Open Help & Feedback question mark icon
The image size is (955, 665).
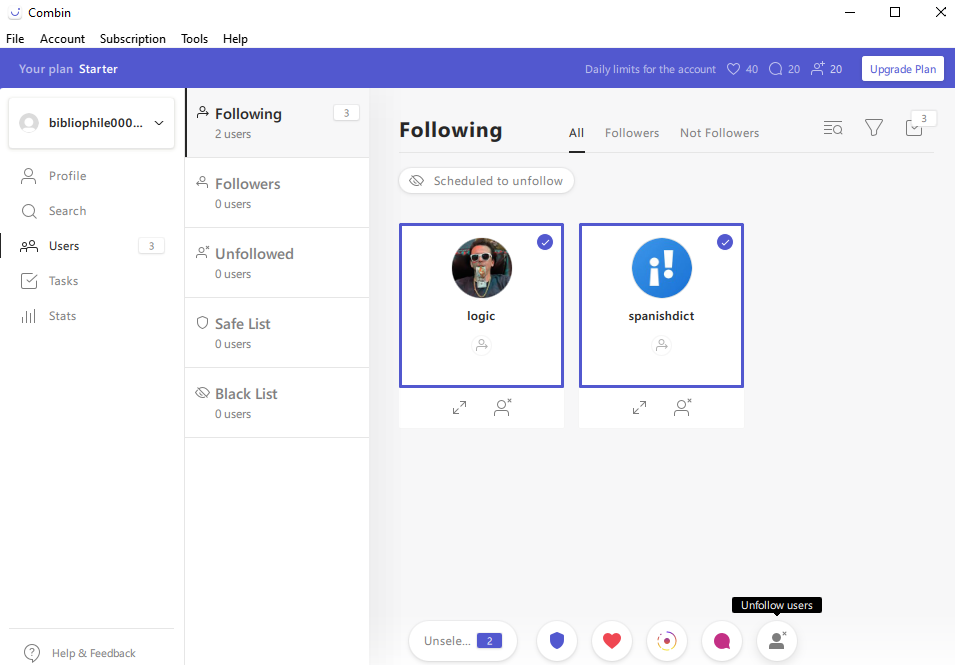[x=32, y=653]
